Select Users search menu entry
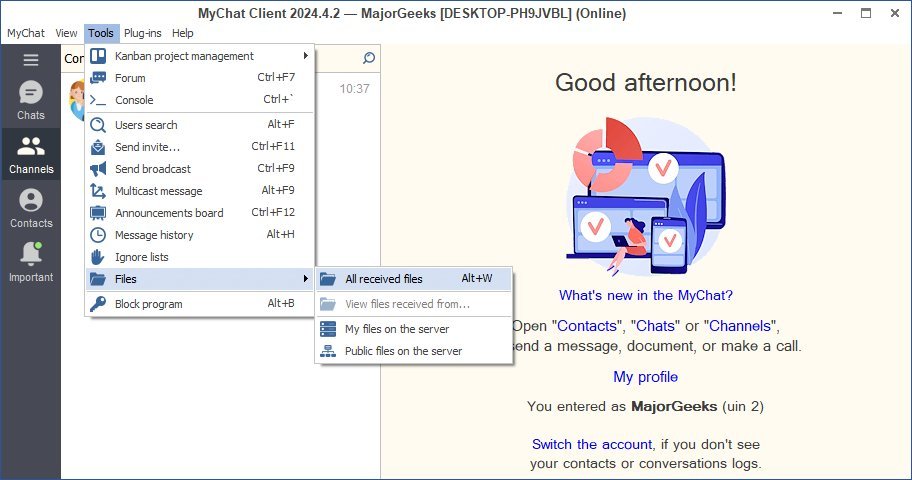 click(x=200, y=125)
